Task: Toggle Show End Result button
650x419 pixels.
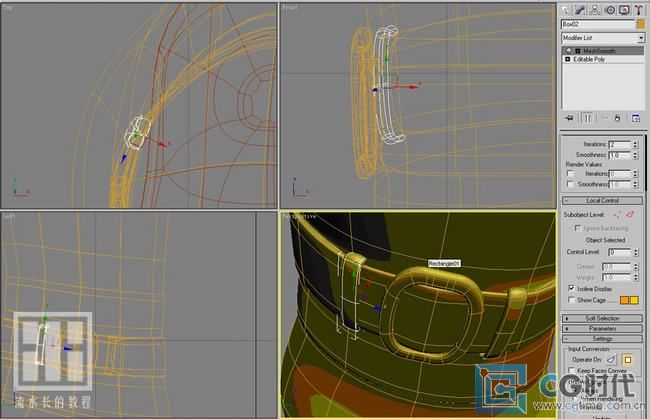Action: [587, 117]
